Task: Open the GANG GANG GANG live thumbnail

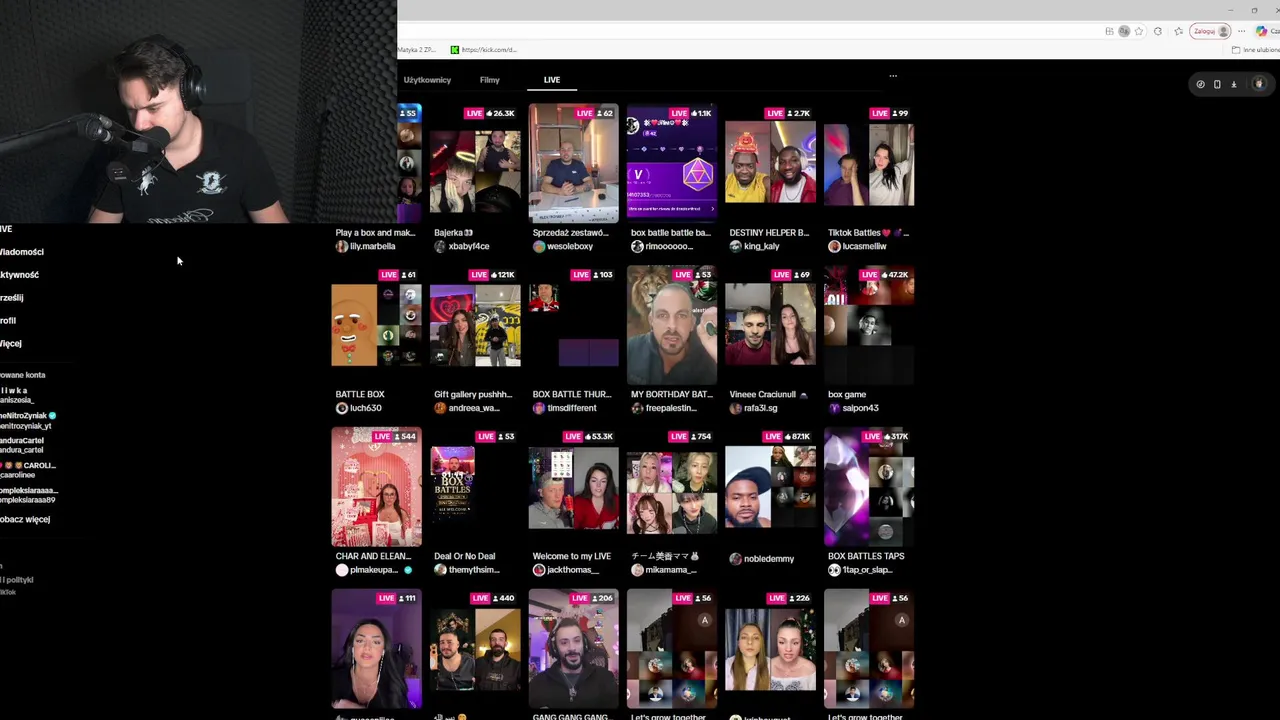Action: pyautogui.click(x=573, y=649)
